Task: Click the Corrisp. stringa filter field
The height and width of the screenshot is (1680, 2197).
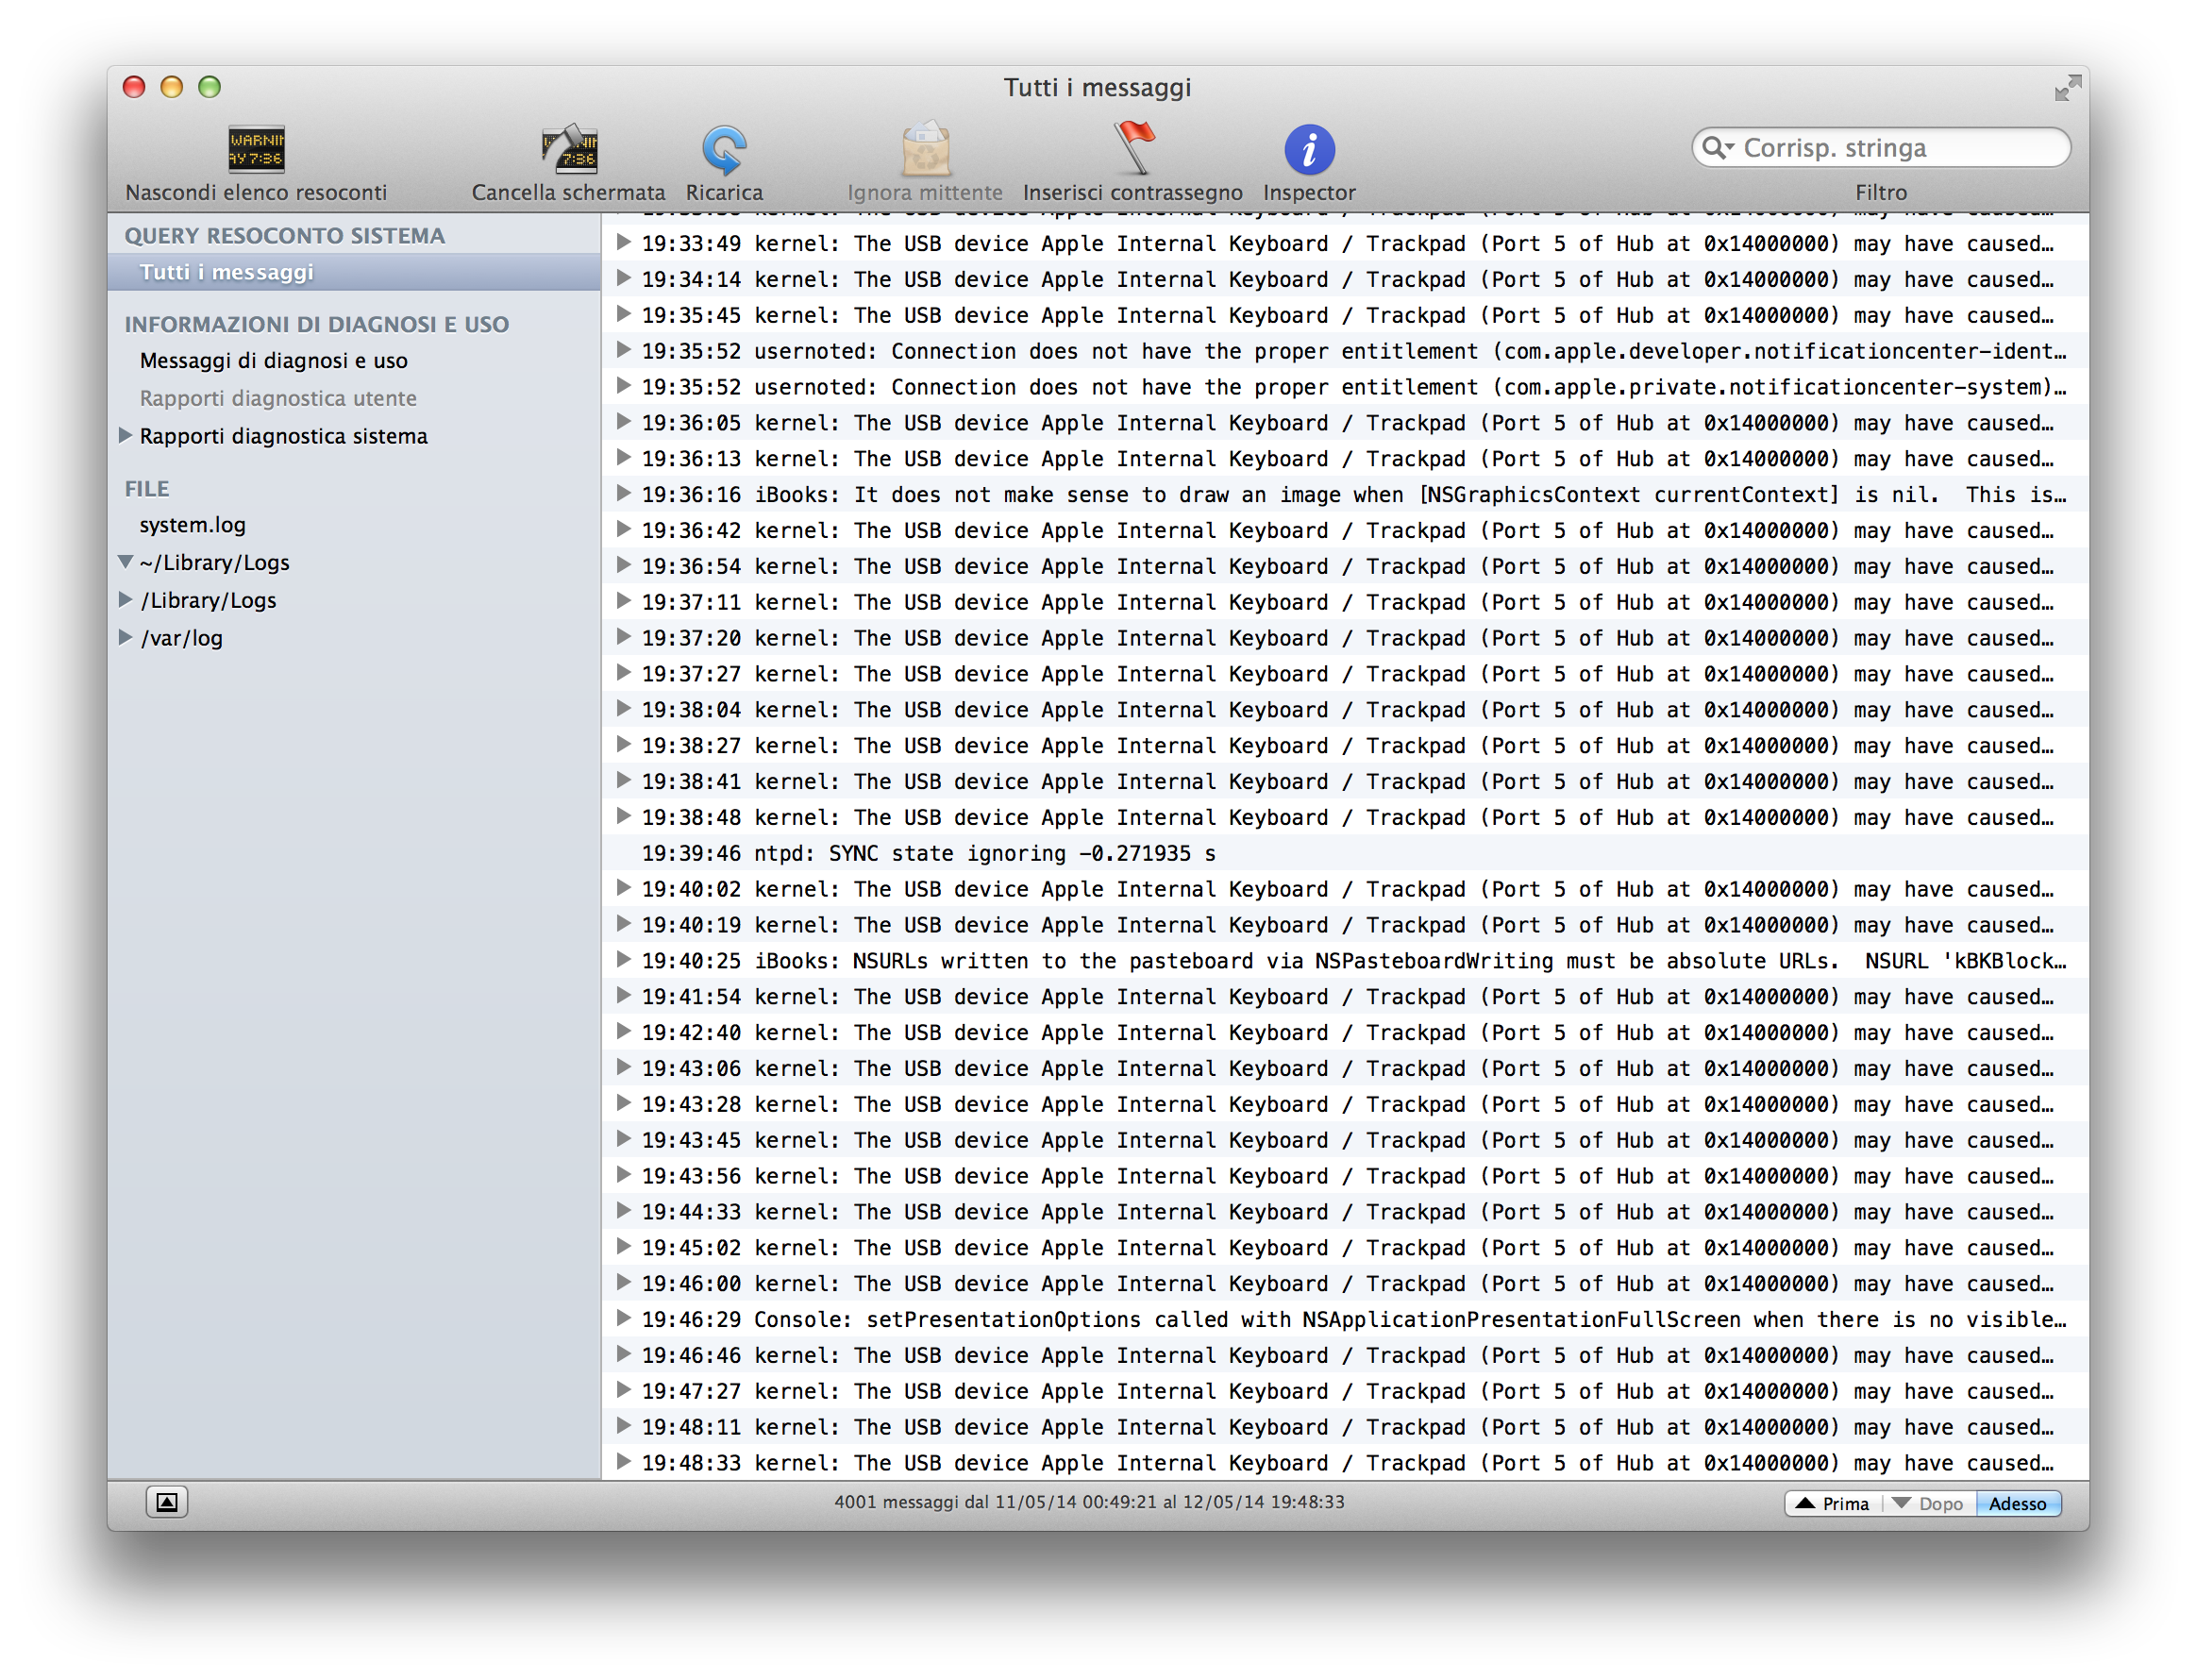Action: 1895,148
